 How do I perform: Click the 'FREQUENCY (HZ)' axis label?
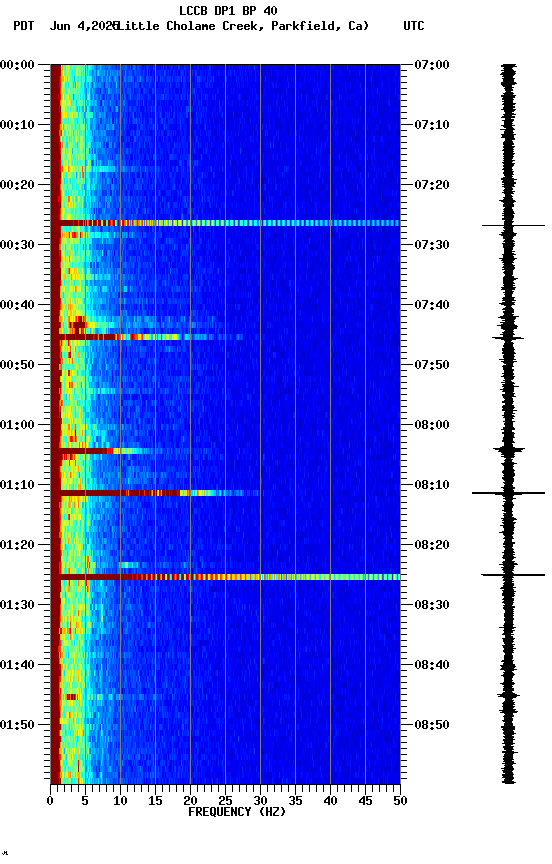pos(237,812)
